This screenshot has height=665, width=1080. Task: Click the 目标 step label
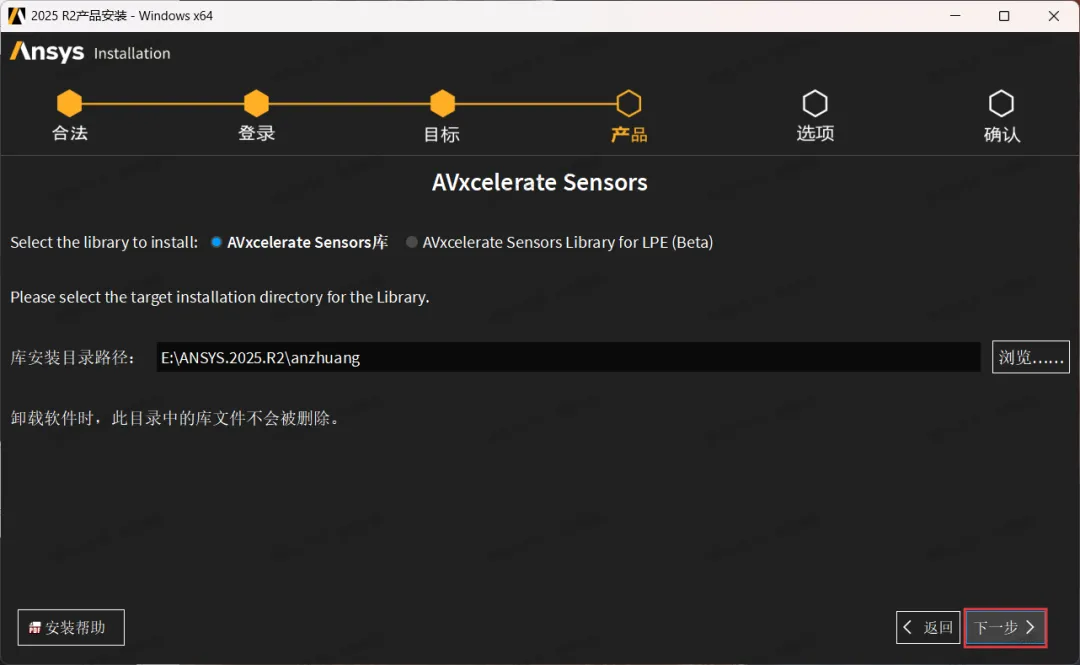point(442,134)
